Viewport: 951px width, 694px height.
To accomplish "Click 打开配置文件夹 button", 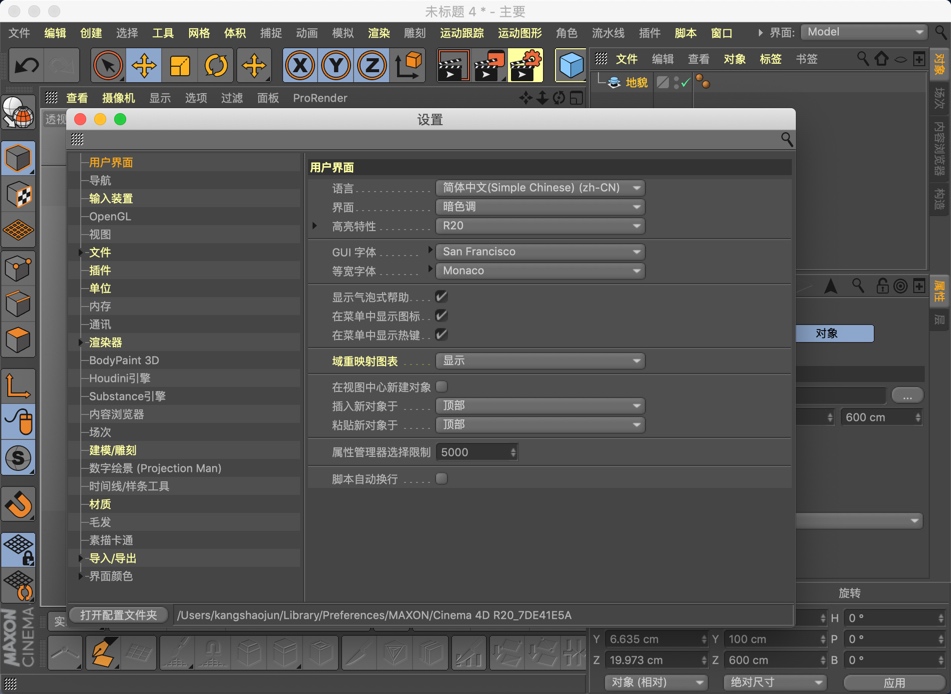I will 118,615.
